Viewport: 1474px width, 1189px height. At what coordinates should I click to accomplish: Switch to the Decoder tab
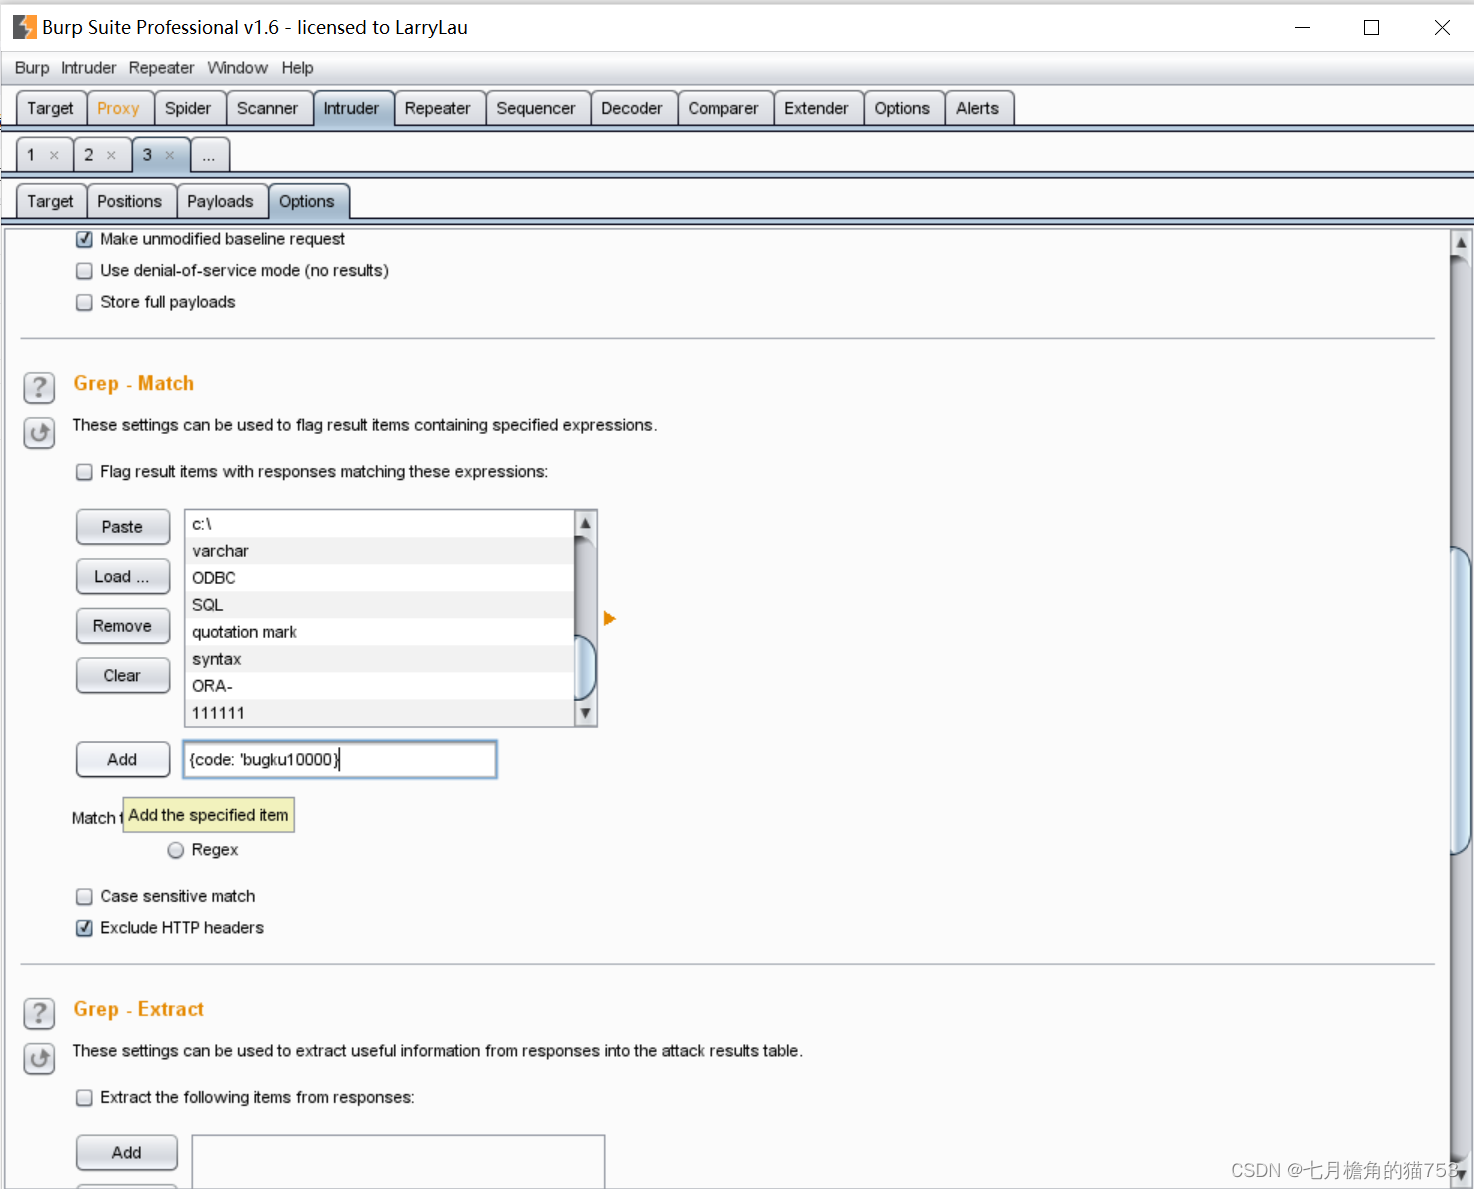632,108
